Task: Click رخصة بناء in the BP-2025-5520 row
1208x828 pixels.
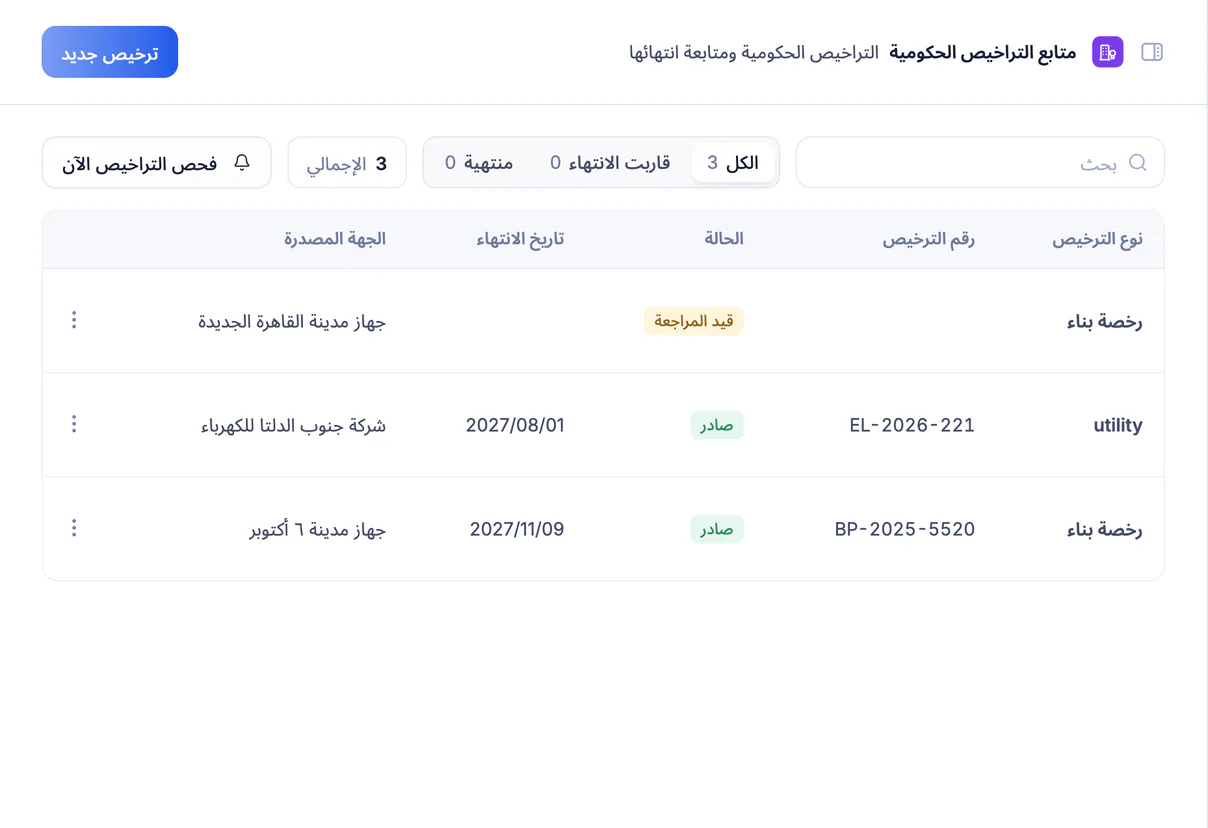Action: (1105, 530)
